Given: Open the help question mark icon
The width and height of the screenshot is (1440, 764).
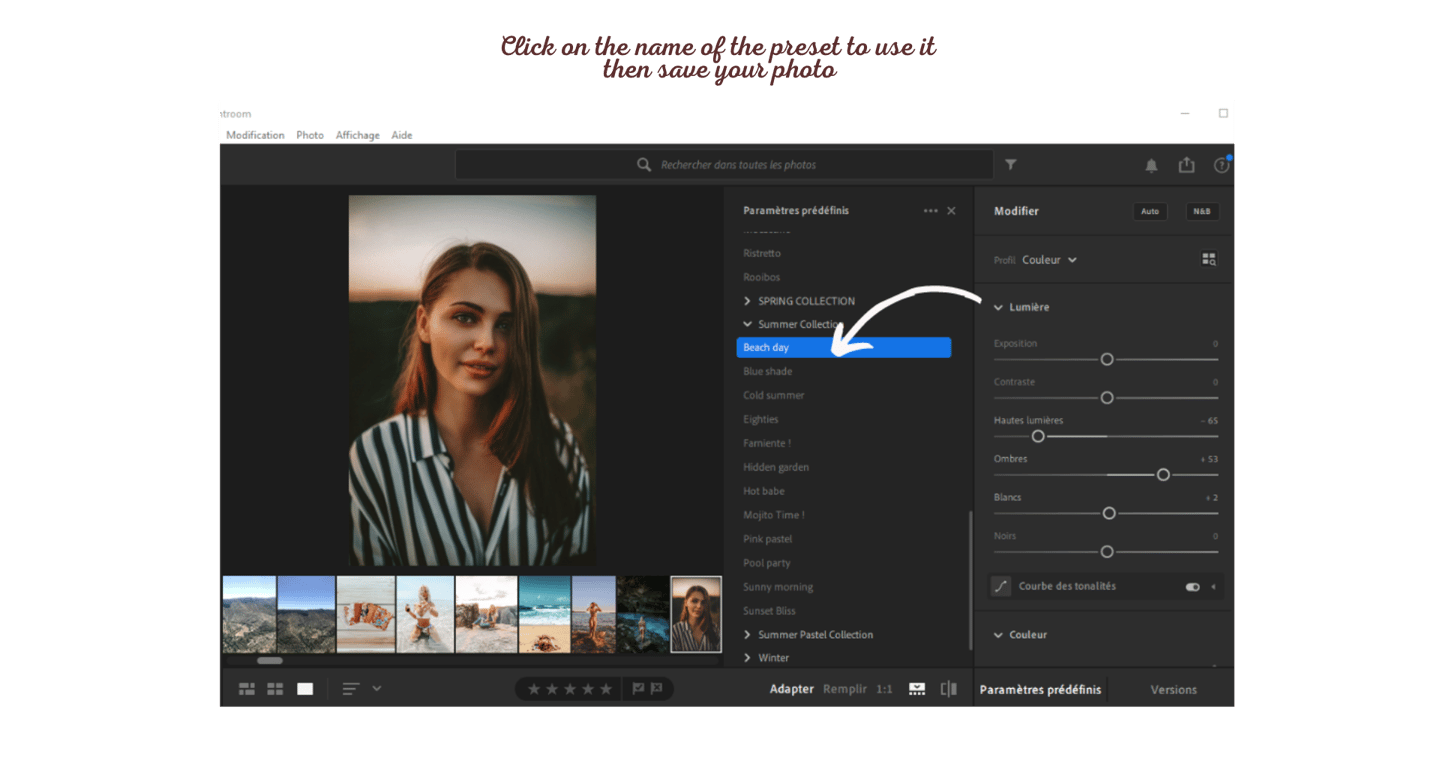Looking at the screenshot, I should coord(1221,165).
